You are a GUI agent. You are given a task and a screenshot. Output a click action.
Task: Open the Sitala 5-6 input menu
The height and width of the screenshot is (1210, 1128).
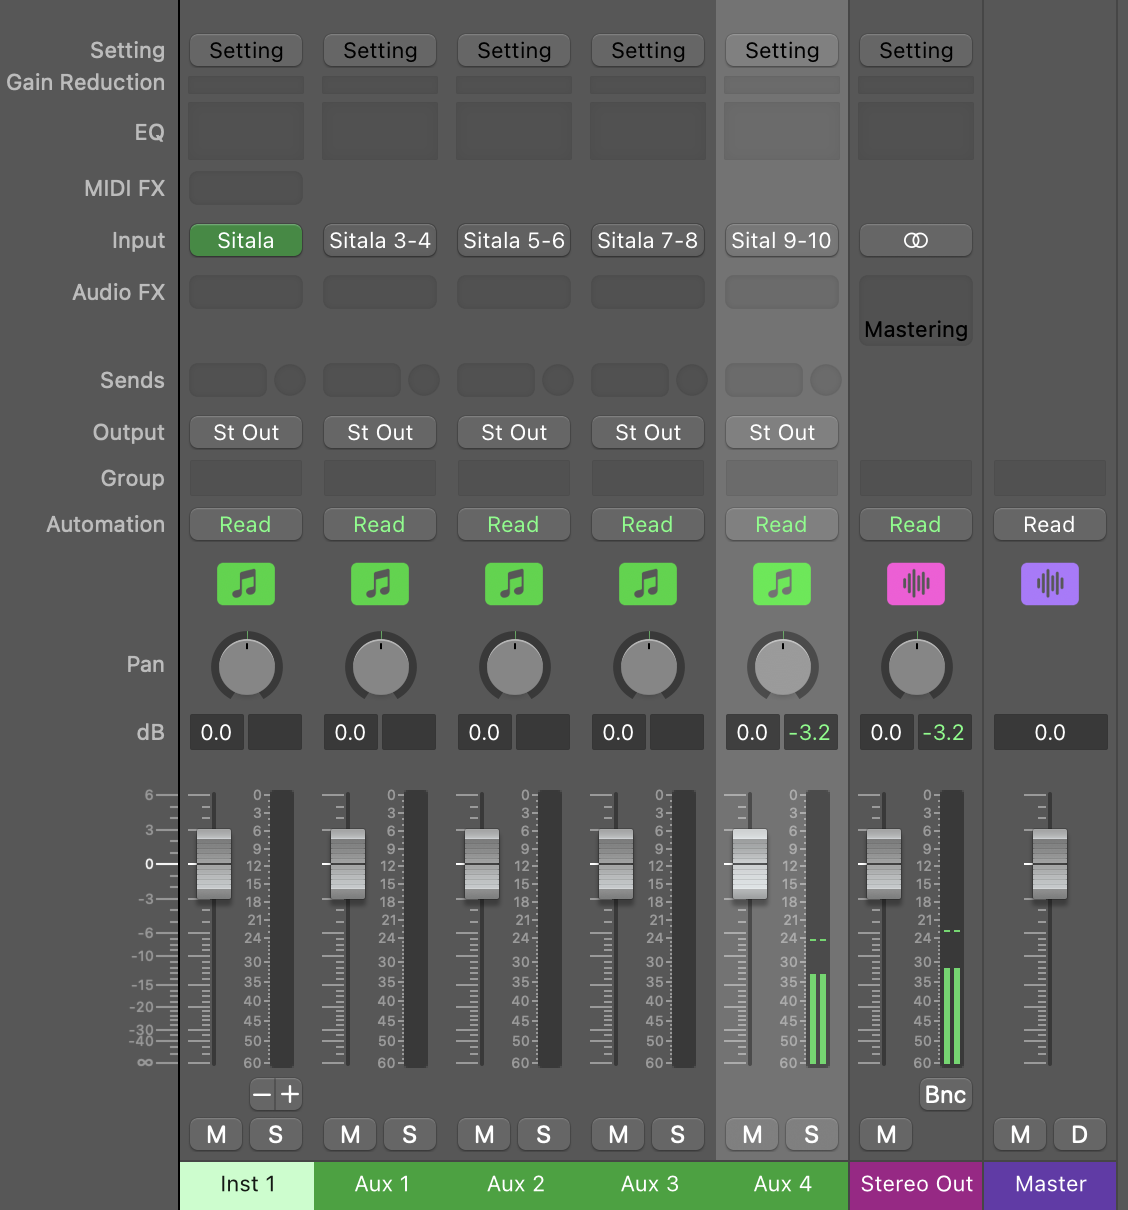[x=514, y=240]
